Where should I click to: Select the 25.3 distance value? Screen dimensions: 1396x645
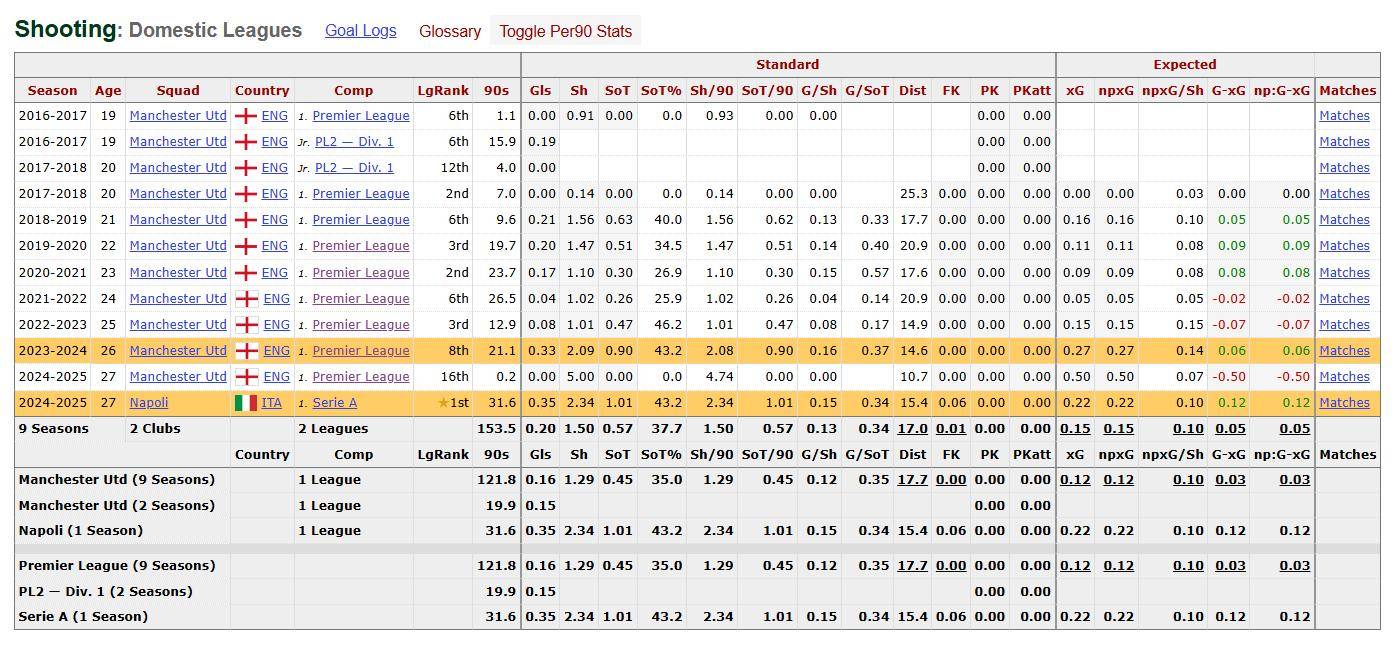pyautogui.click(x=913, y=194)
